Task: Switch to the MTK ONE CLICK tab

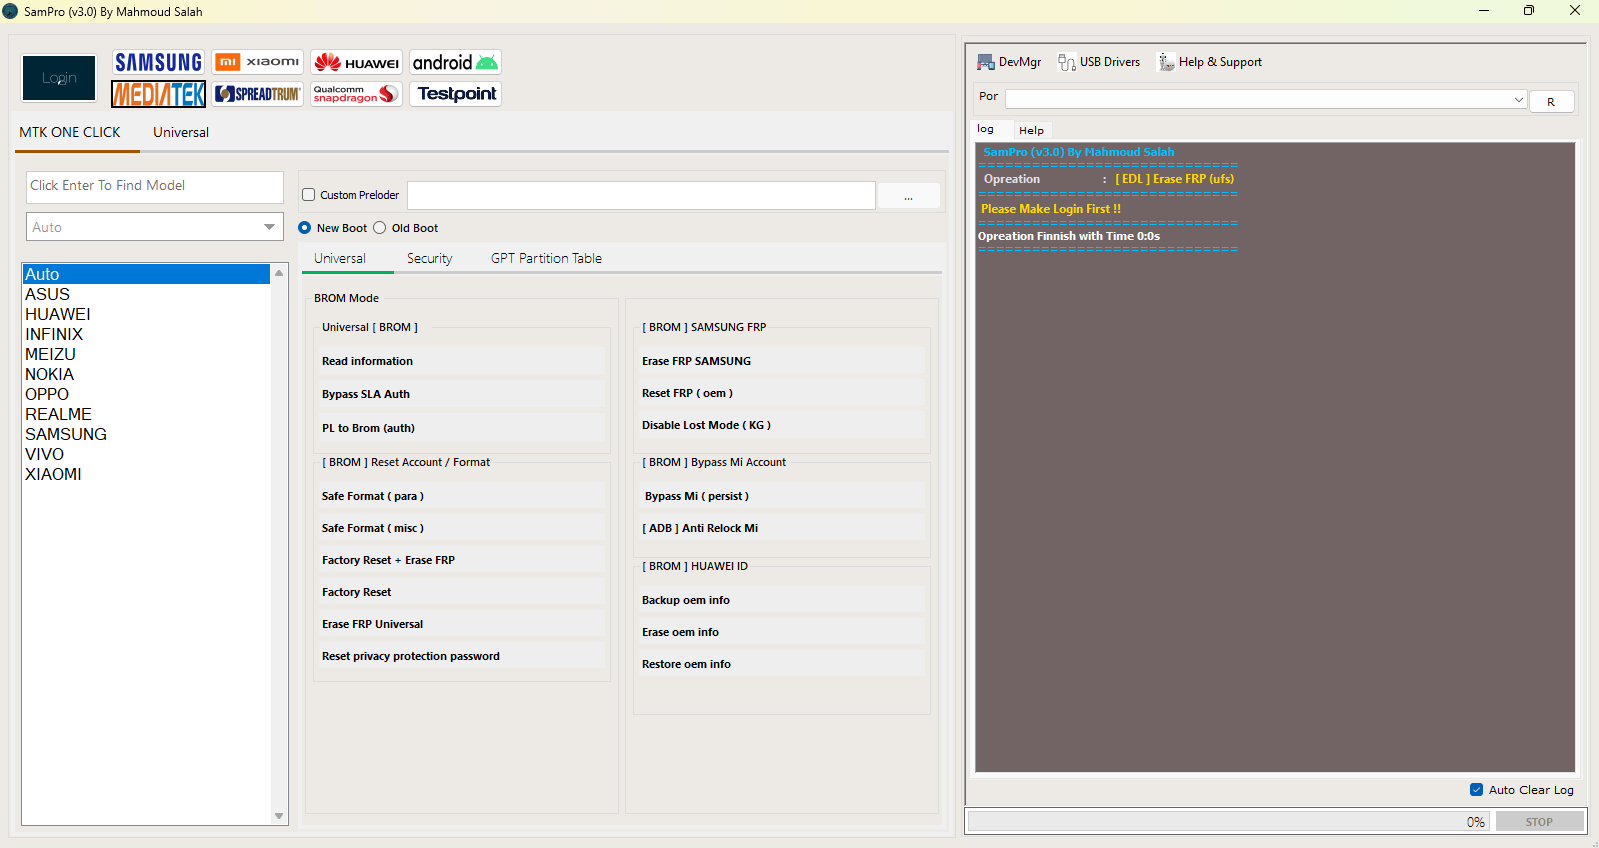Action: click(70, 132)
